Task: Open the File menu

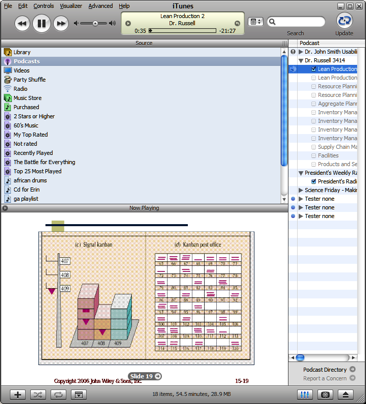Action: 8,6
